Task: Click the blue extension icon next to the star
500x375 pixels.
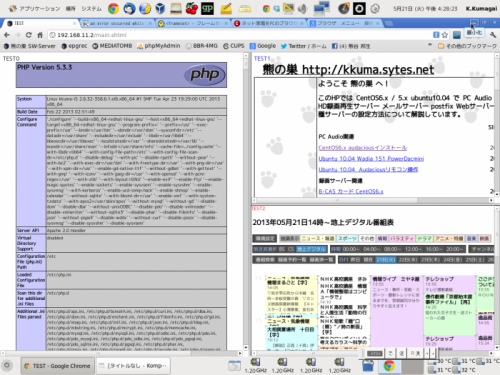Action: [x=457, y=35]
